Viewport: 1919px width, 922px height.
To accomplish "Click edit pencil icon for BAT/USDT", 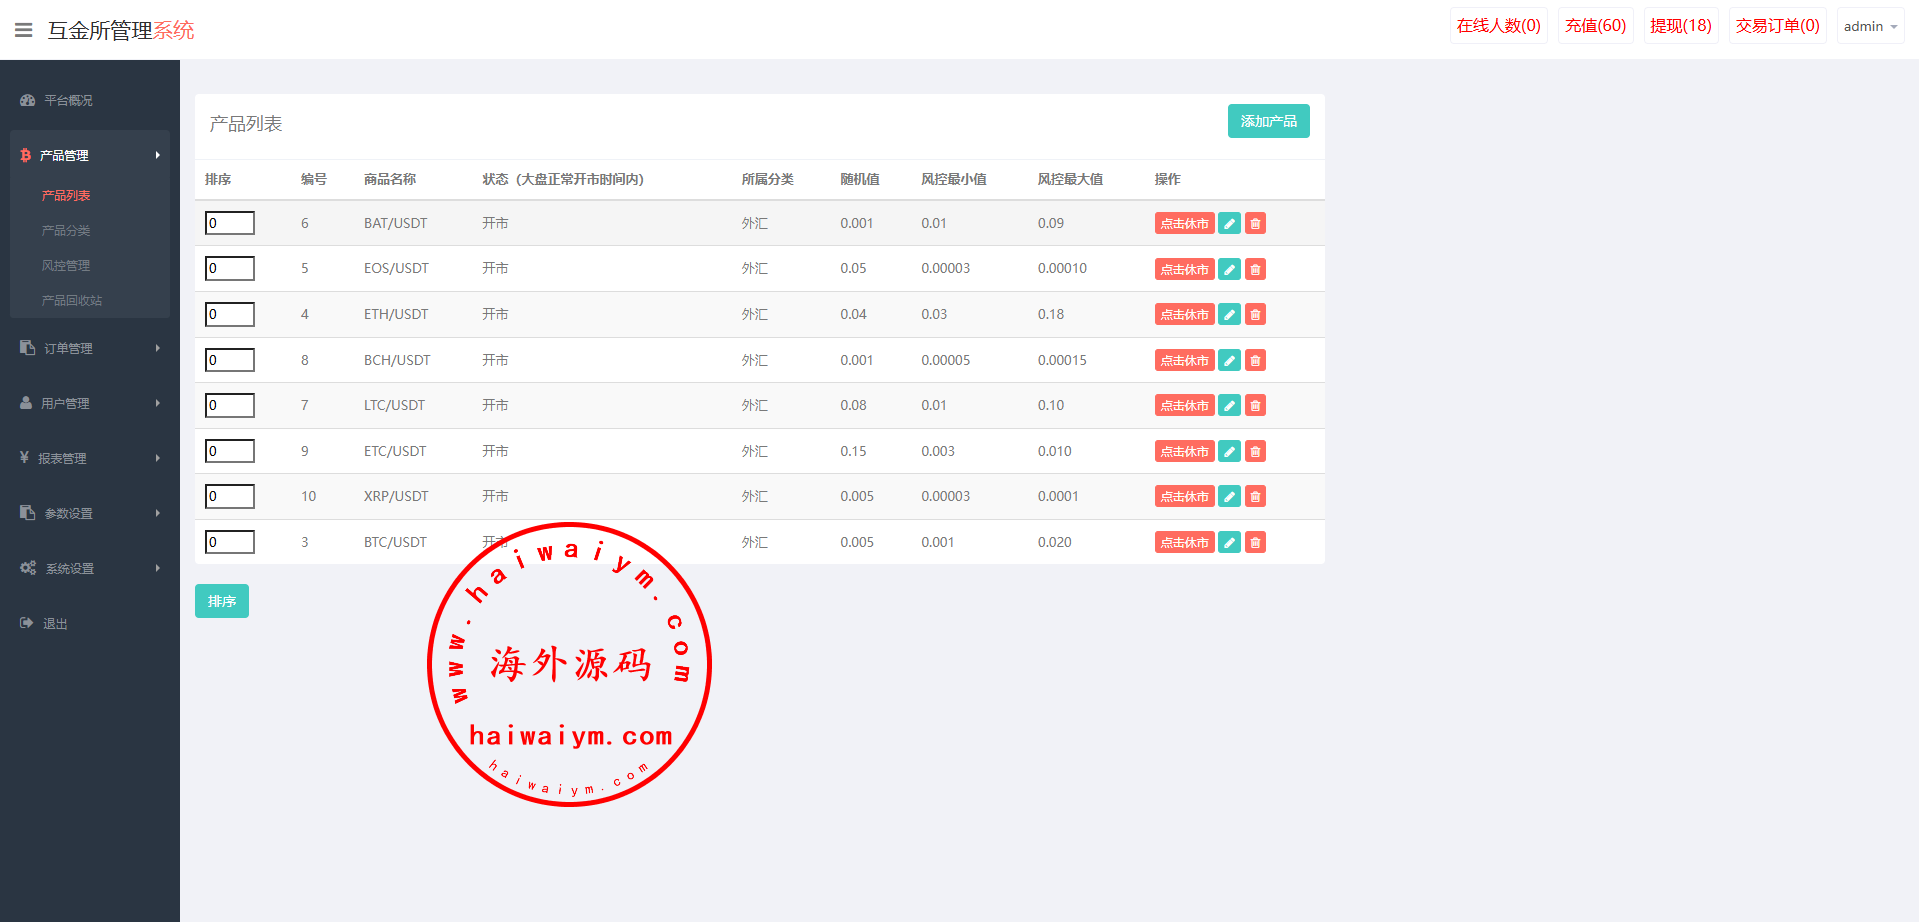I will (1229, 224).
